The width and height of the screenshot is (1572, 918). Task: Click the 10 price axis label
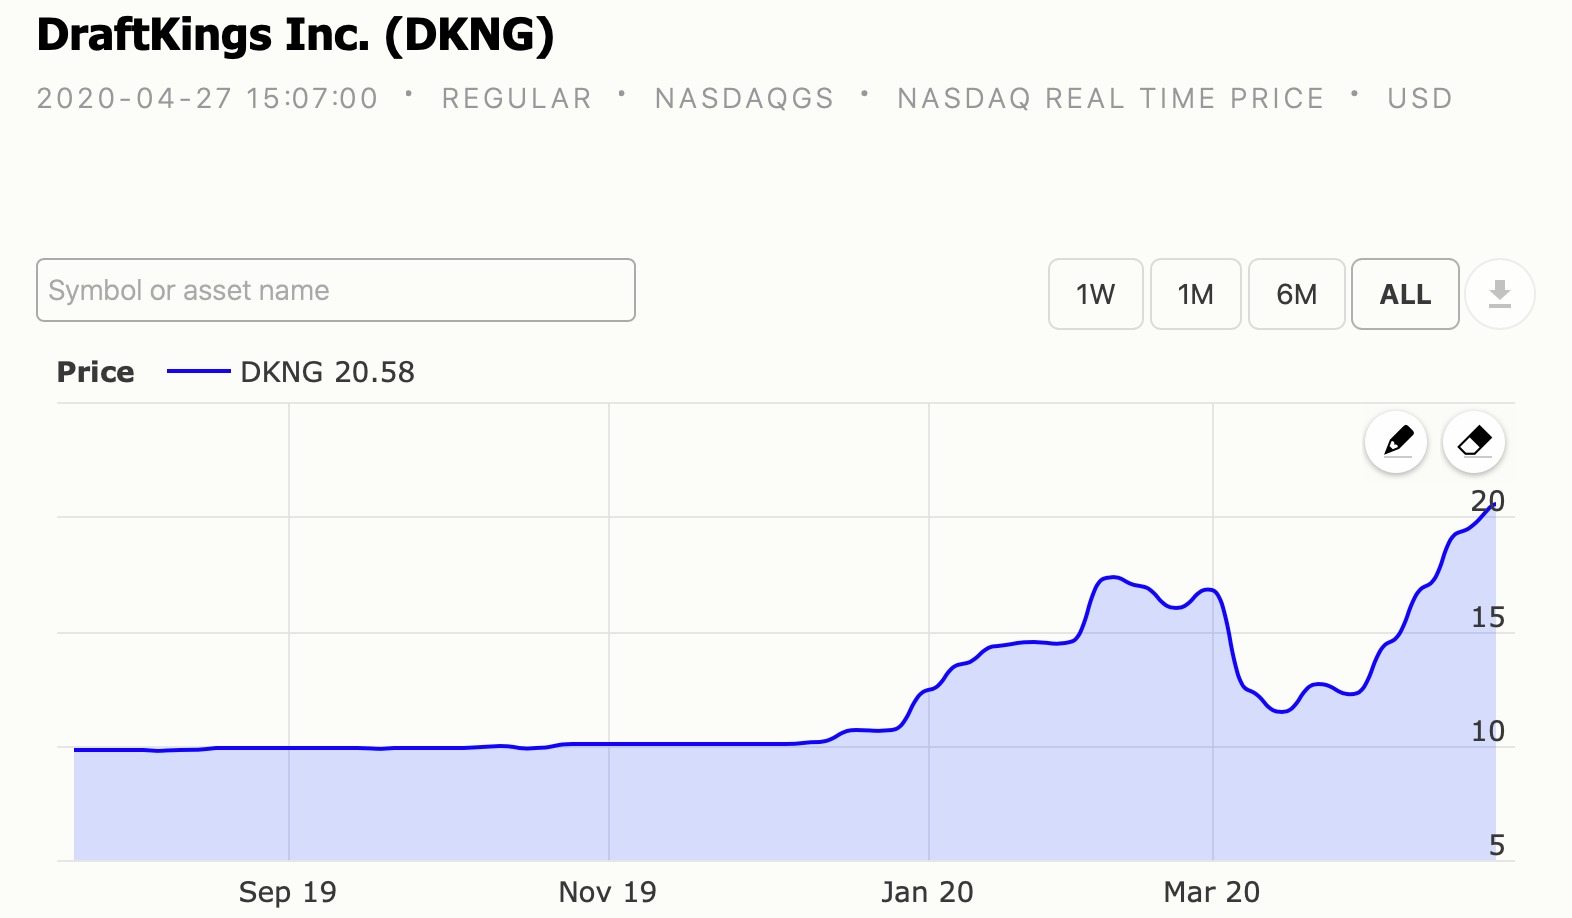click(1488, 731)
